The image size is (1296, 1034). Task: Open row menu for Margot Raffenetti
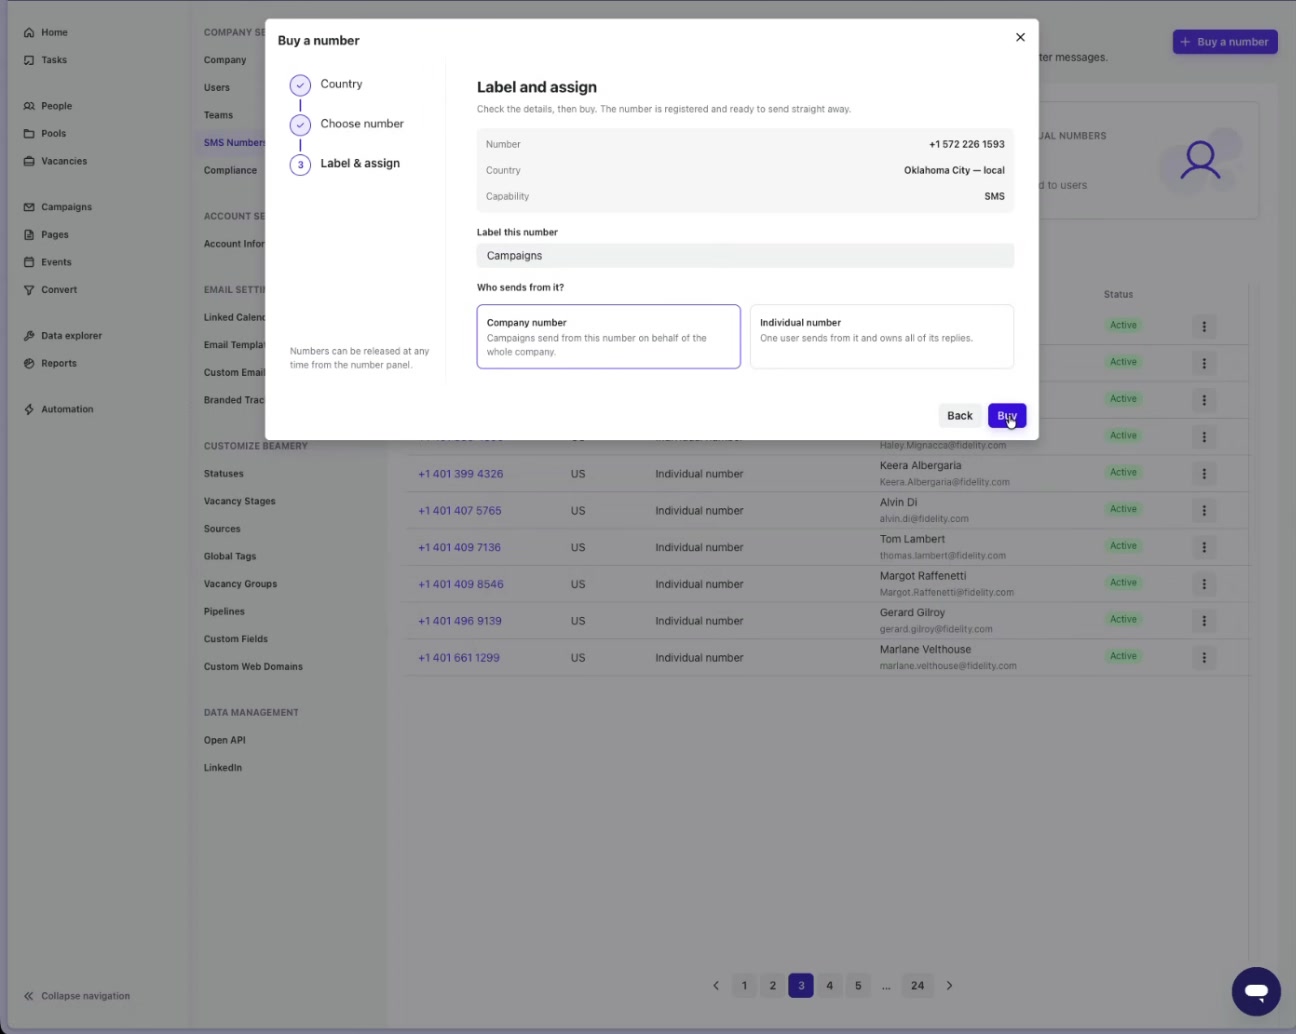[x=1204, y=584]
